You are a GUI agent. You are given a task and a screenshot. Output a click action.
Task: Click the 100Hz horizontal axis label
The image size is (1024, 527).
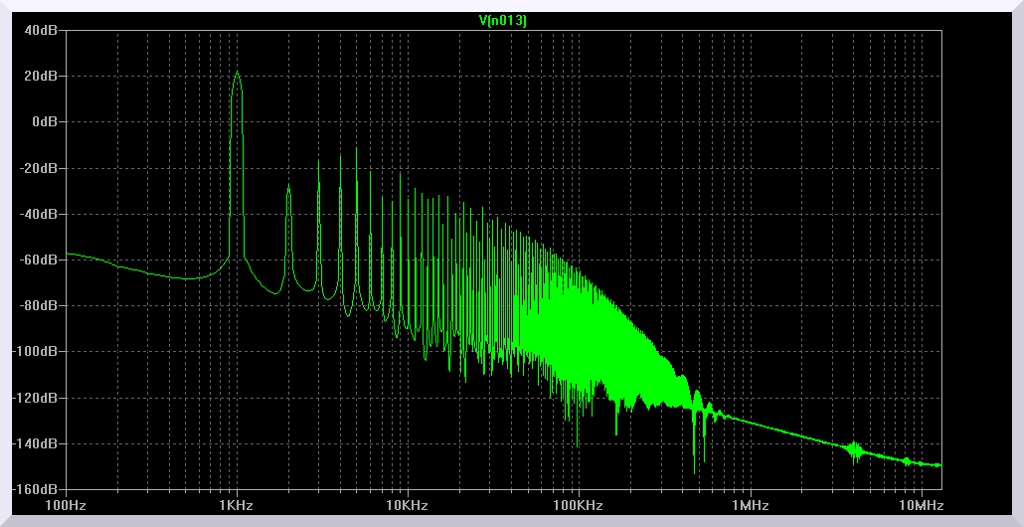66,506
